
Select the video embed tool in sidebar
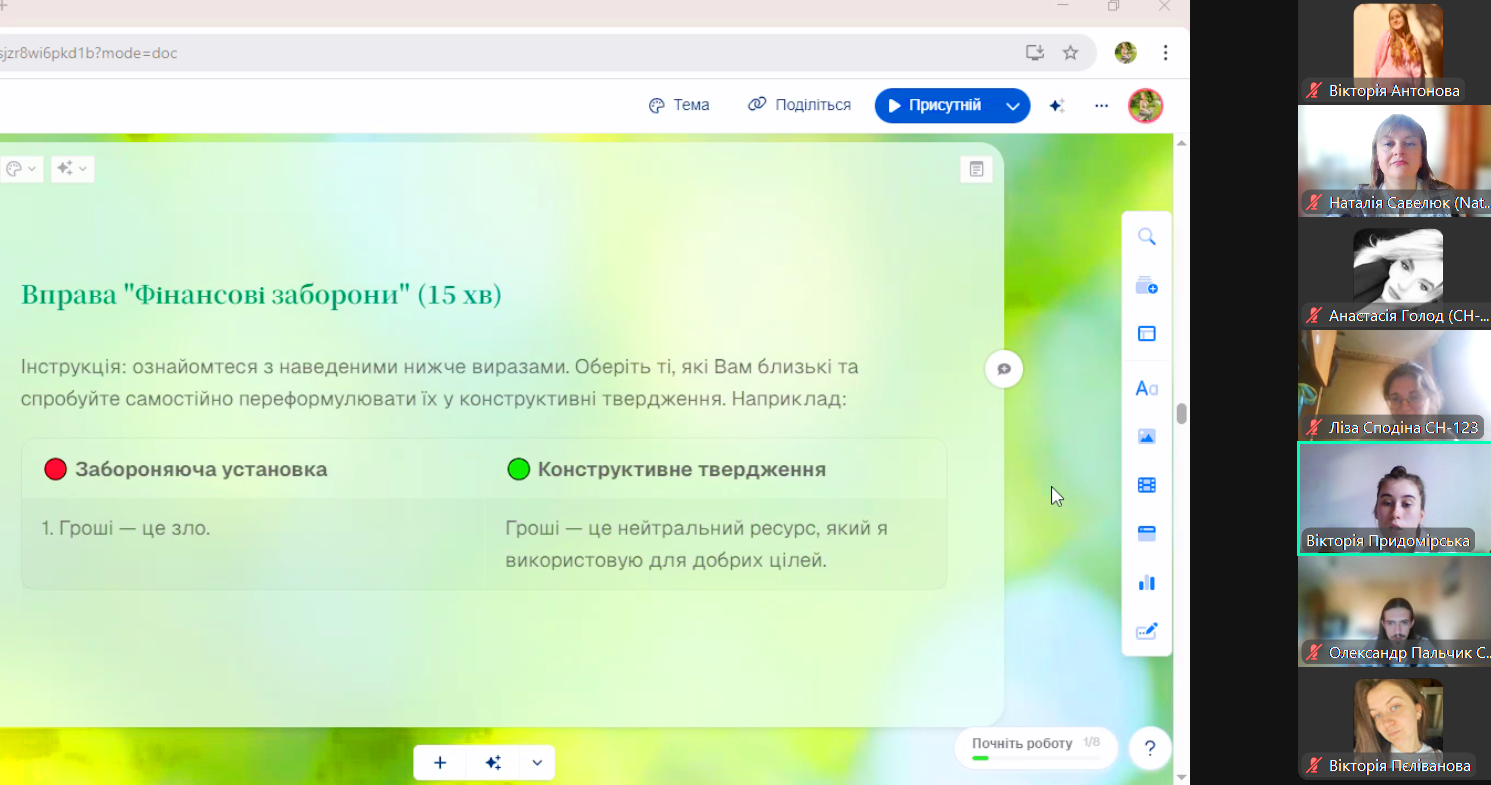pos(1146,484)
